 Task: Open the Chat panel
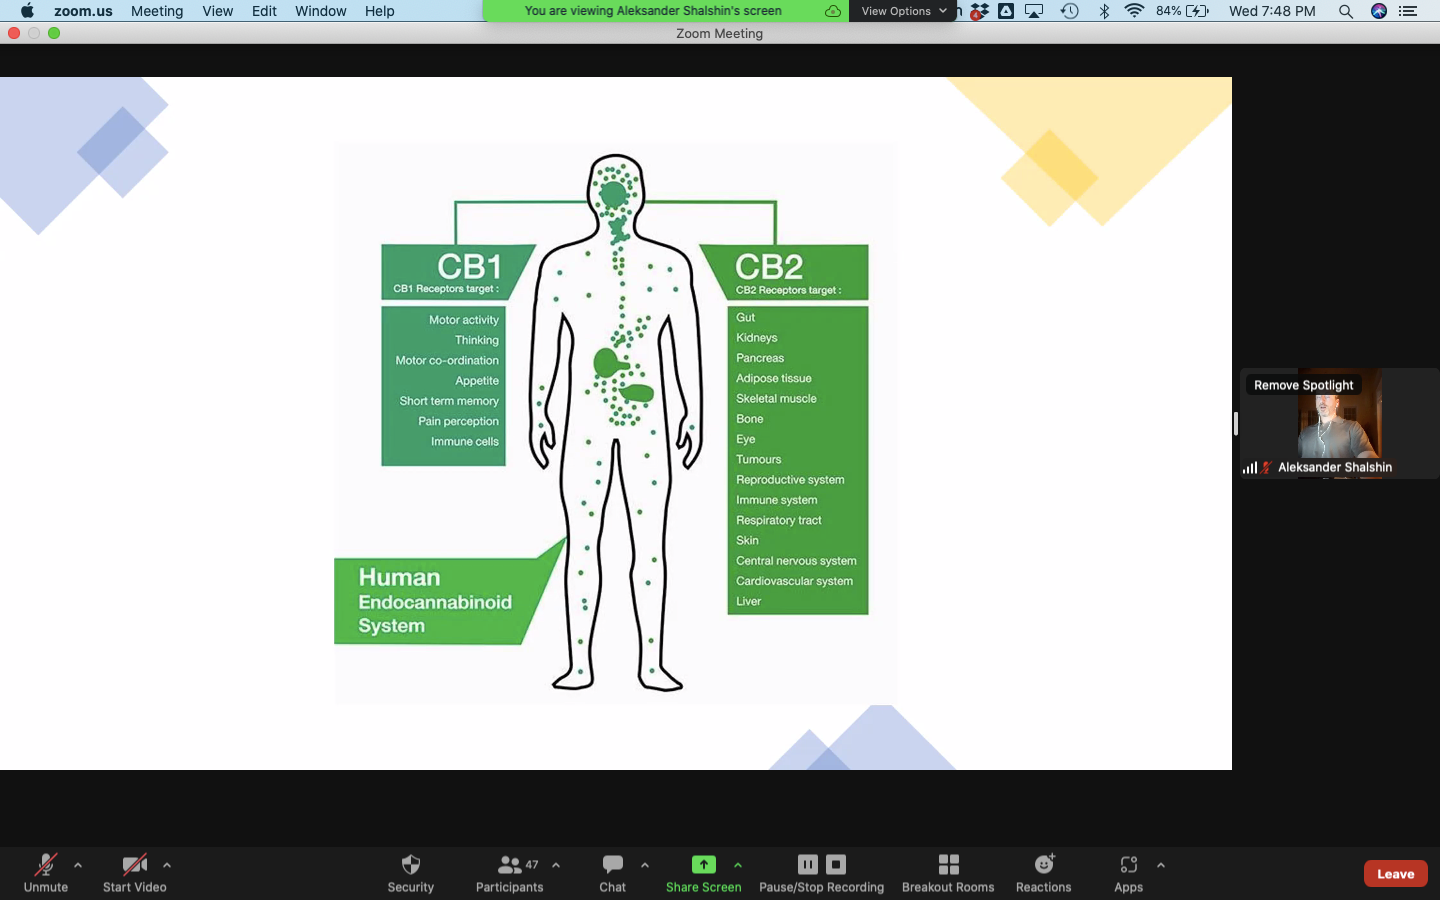(613, 872)
